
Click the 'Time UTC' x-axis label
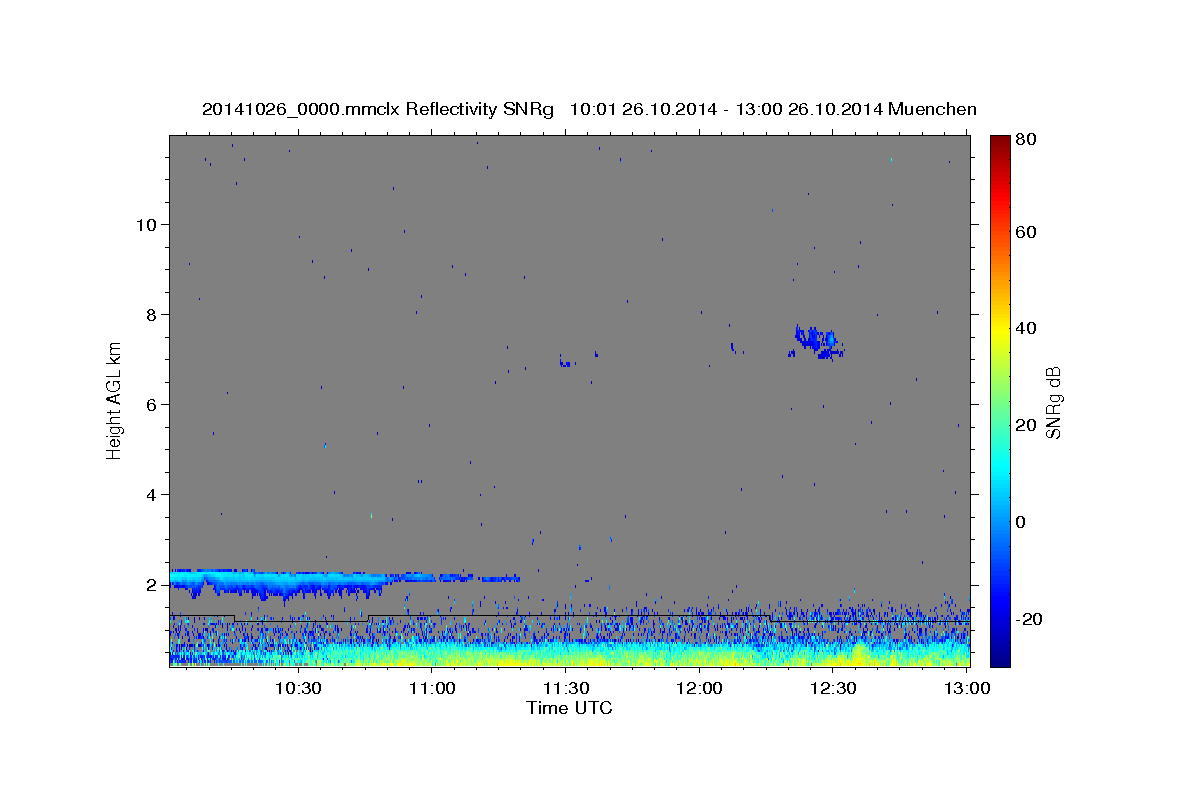(x=569, y=708)
